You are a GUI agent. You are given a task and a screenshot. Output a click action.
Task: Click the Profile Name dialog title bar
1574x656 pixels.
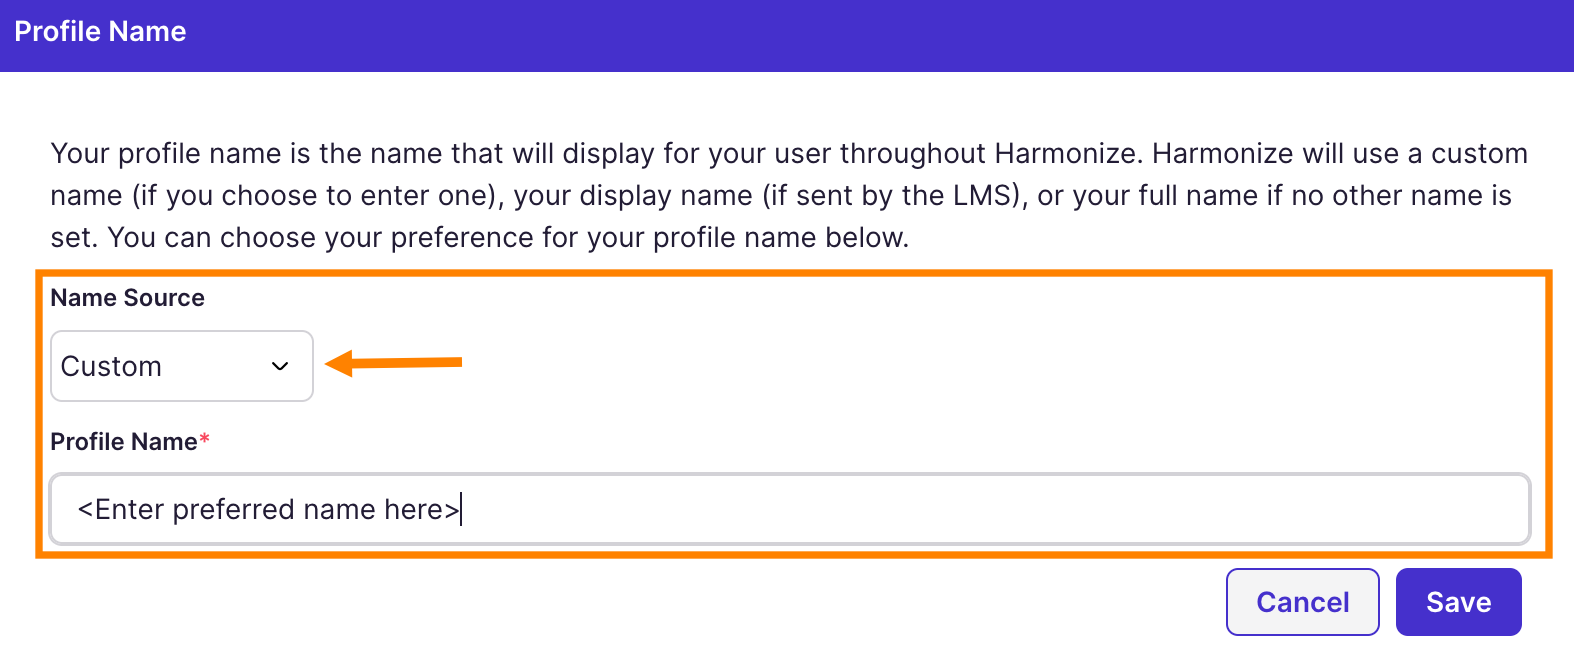99,31
